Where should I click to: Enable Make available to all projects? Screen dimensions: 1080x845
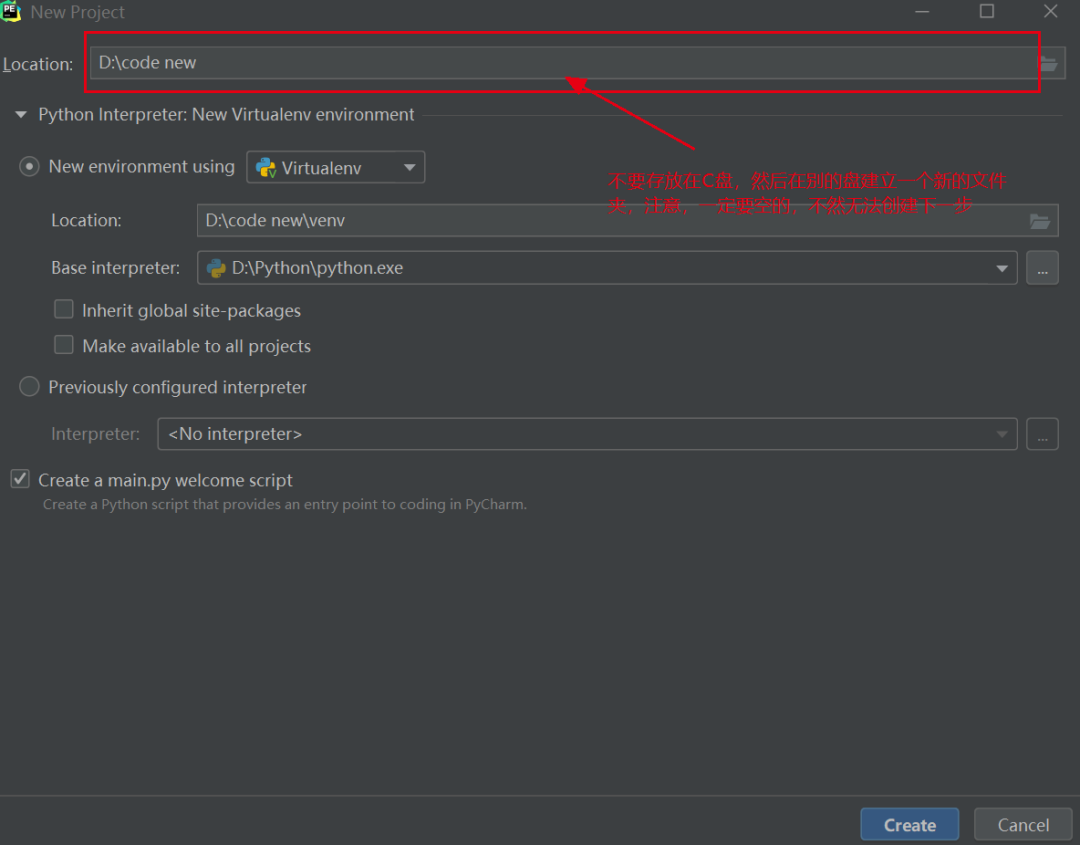coord(64,344)
